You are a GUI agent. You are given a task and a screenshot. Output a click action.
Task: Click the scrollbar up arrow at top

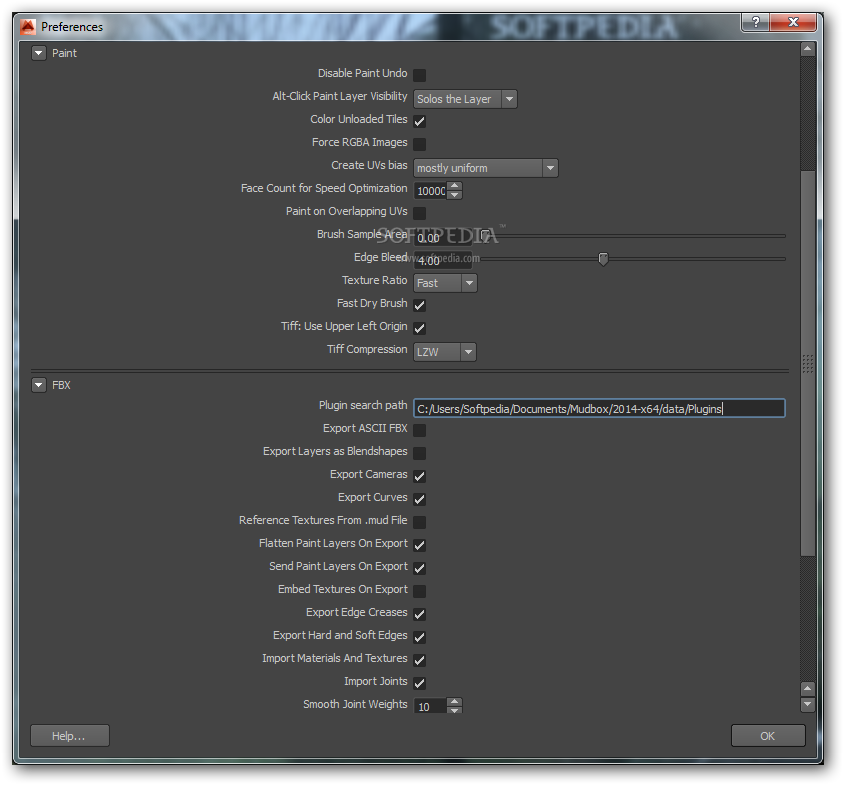[x=807, y=50]
